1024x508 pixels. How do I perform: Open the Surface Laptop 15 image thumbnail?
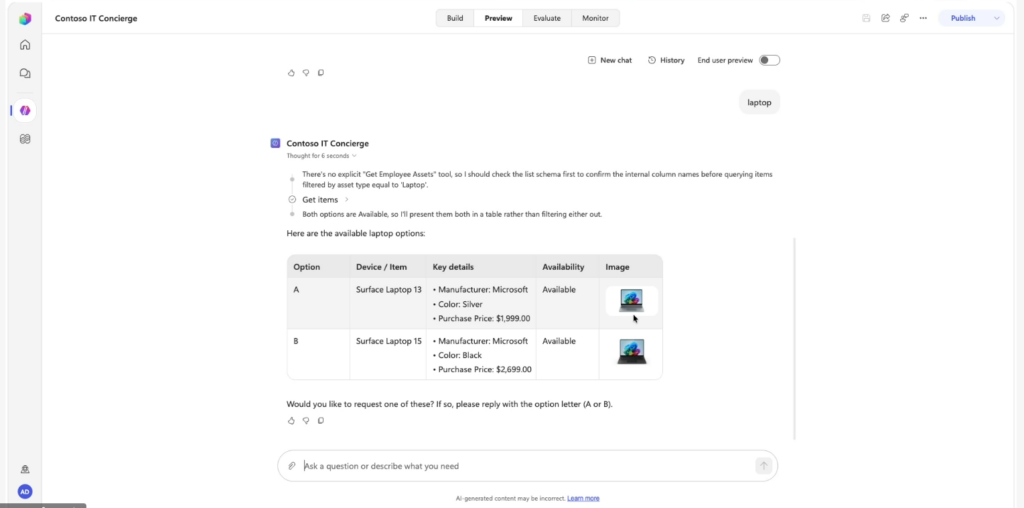click(632, 351)
